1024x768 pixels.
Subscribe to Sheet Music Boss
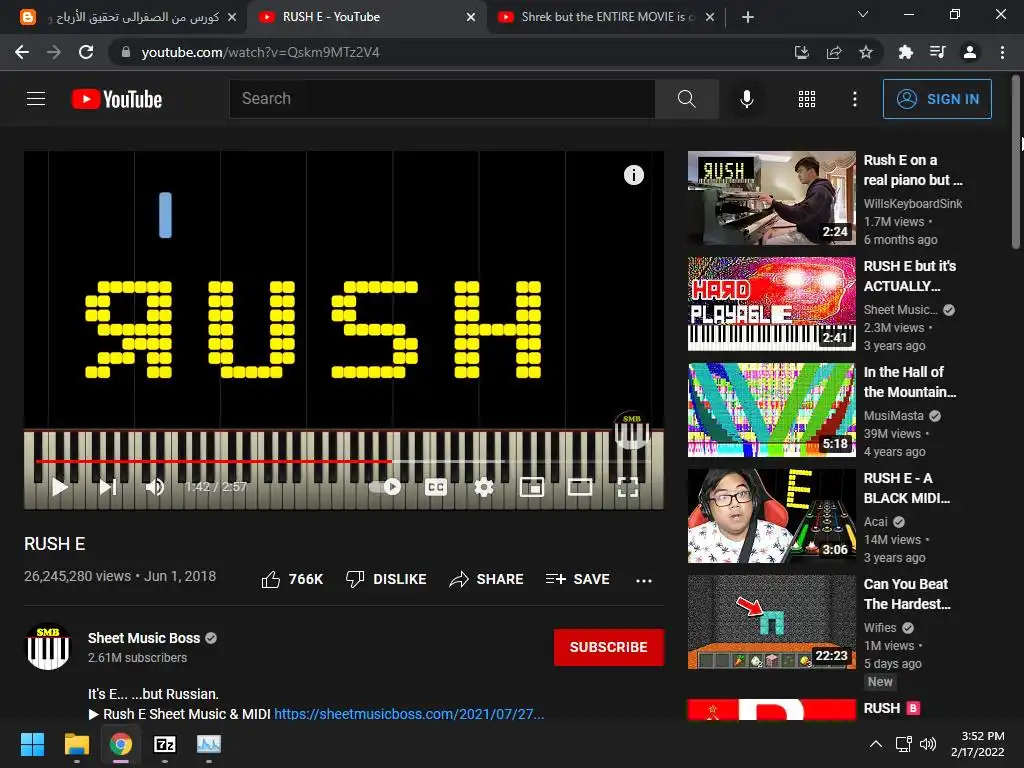point(609,647)
